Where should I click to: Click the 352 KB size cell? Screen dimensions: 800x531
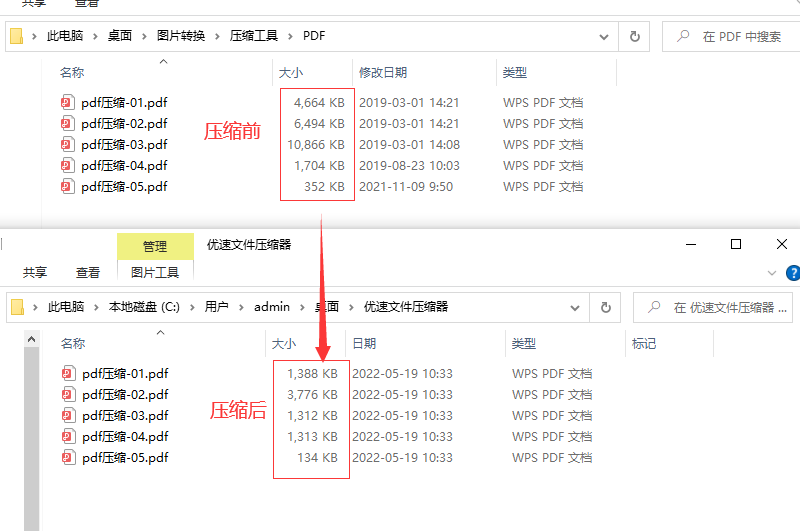pyautogui.click(x=324, y=187)
